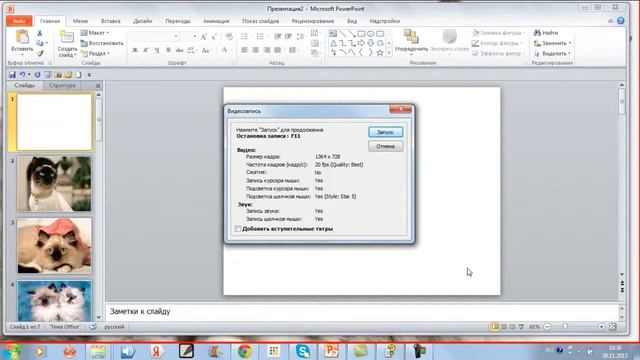The width and height of the screenshot is (640, 360).
Task: Switch to normal view in status bar
Action: [495, 327]
